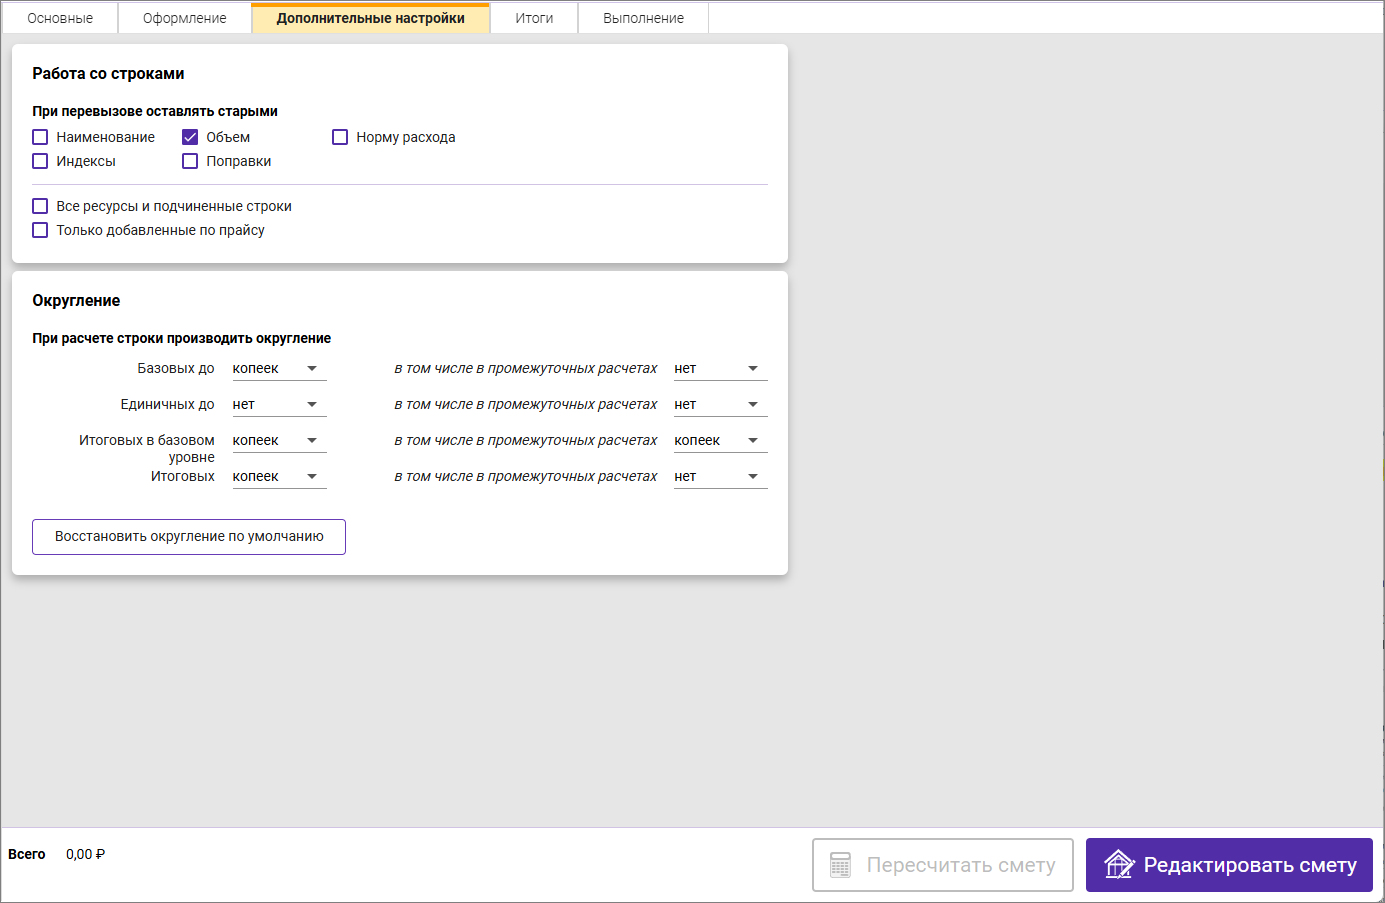Open Итоговых в базовом уровне dropdown
Viewport: 1385px width, 903px height.
(279, 441)
